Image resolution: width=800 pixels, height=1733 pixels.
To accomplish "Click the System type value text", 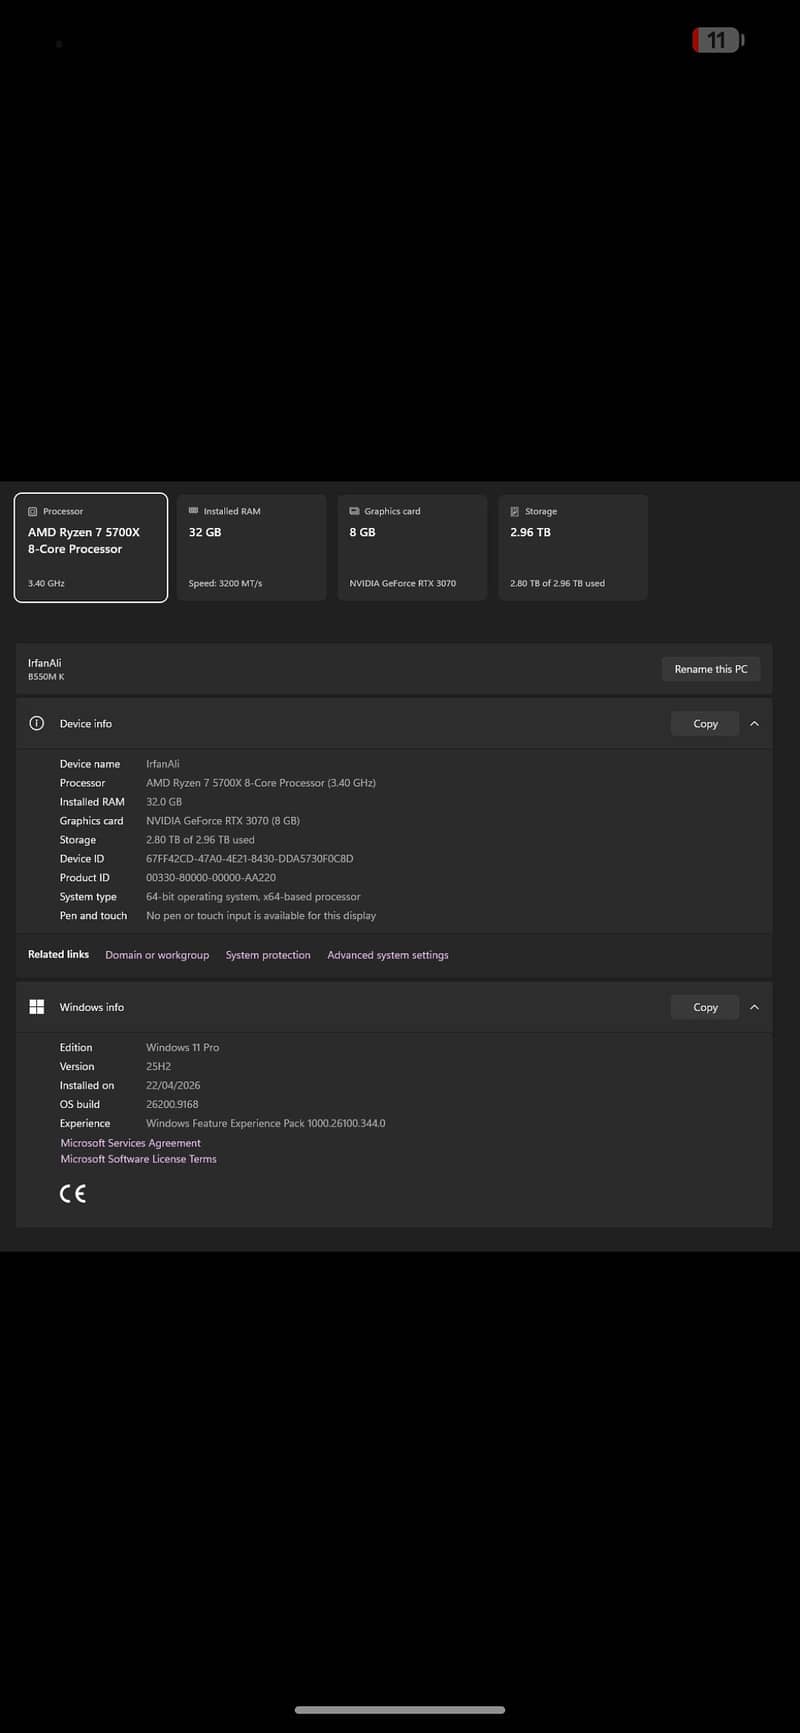I will tap(253, 897).
